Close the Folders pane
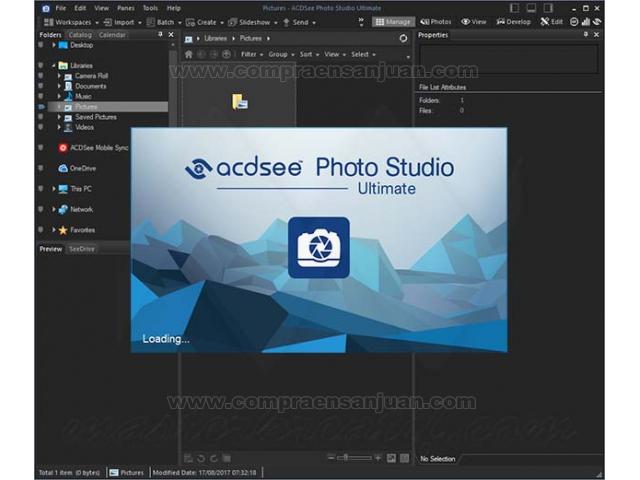This screenshot has width=640, height=480. 171,35
